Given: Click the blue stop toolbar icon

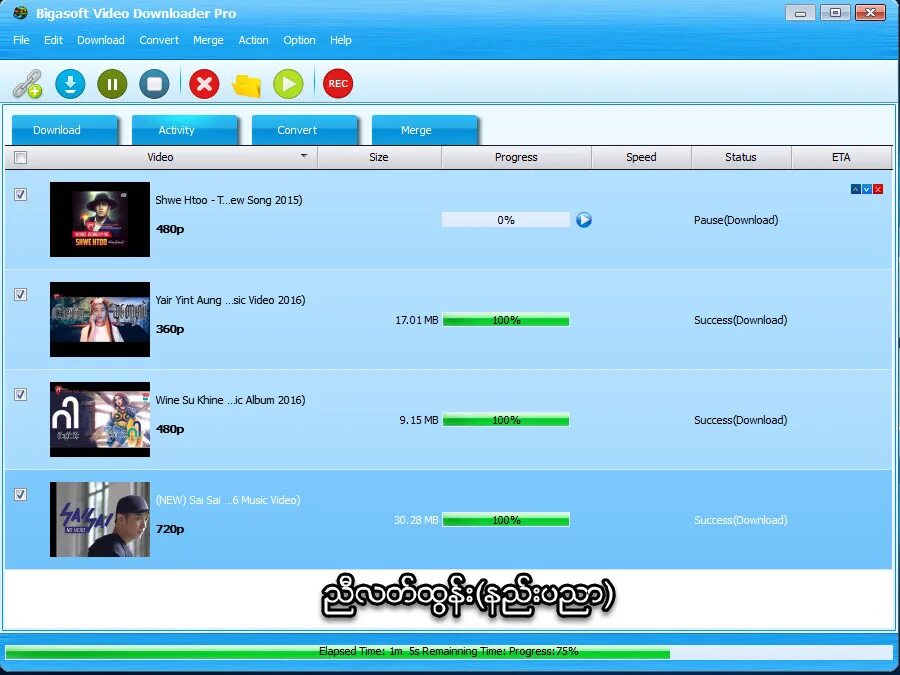Looking at the screenshot, I should click(154, 84).
